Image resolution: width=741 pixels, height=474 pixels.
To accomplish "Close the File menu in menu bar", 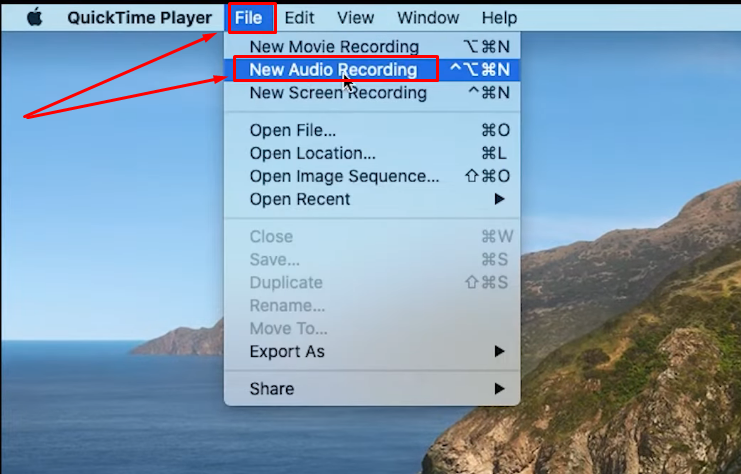I will coord(249,18).
